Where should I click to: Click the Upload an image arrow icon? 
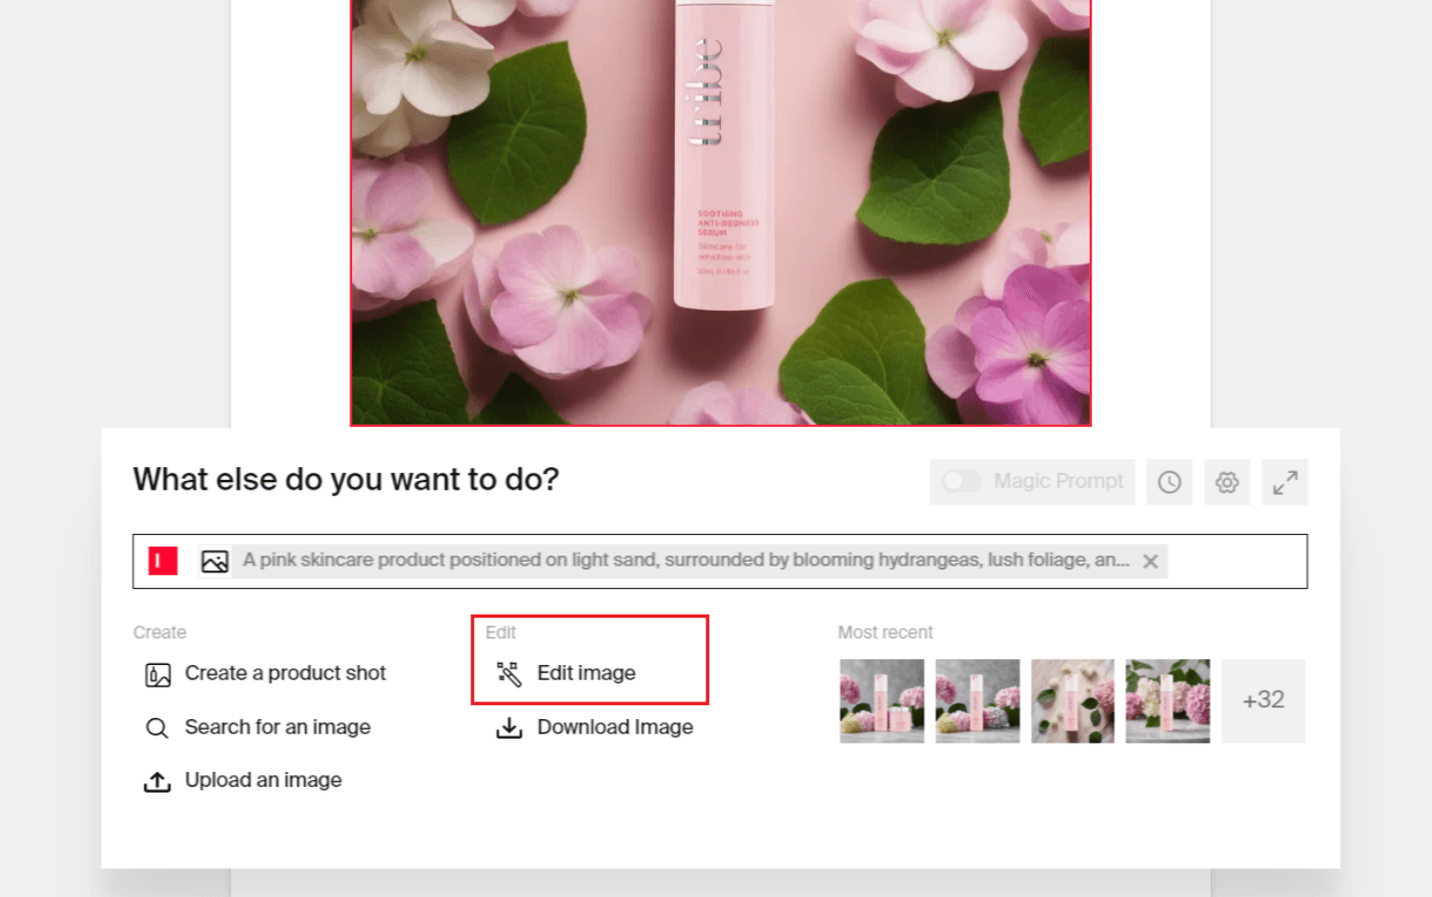click(x=156, y=780)
